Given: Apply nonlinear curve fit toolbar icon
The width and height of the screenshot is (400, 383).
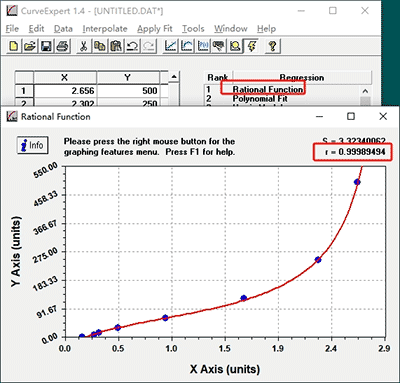Looking at the screenshot, I should click(x=186, y=46).
